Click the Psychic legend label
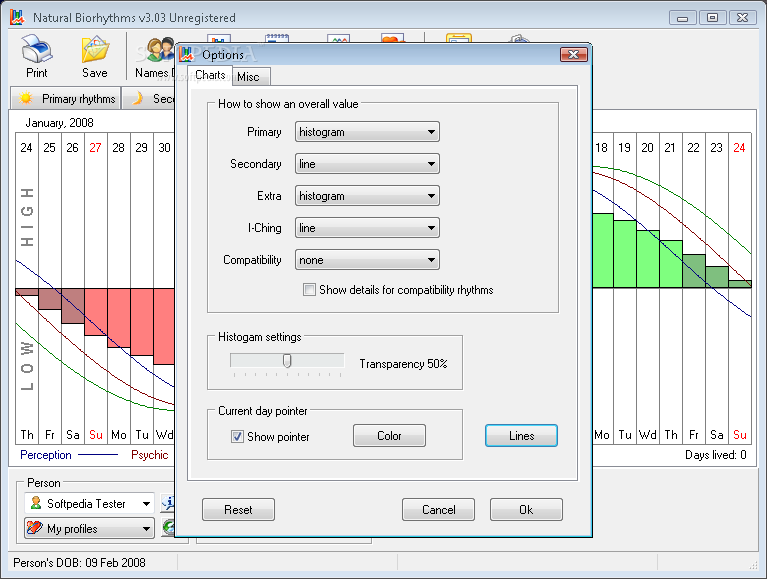This screenshot has width=767, height=579. click(150, 455)
